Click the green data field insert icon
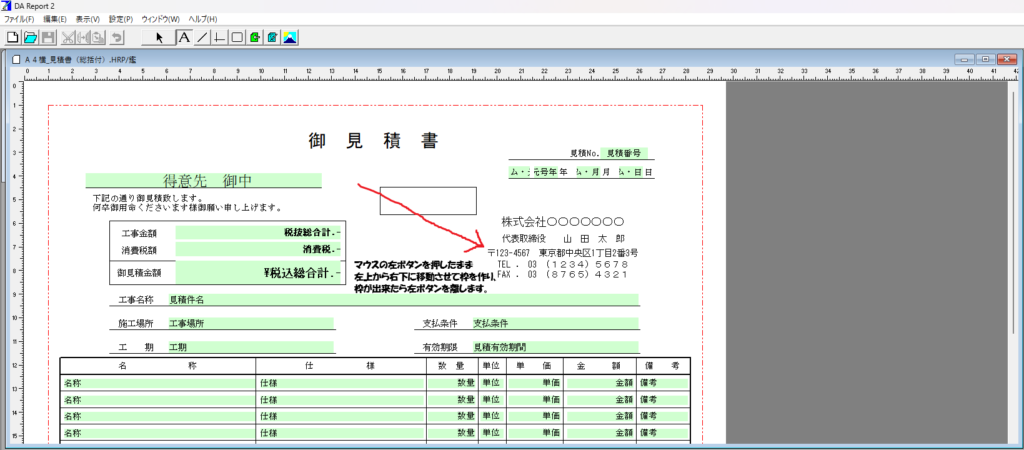 255,38
